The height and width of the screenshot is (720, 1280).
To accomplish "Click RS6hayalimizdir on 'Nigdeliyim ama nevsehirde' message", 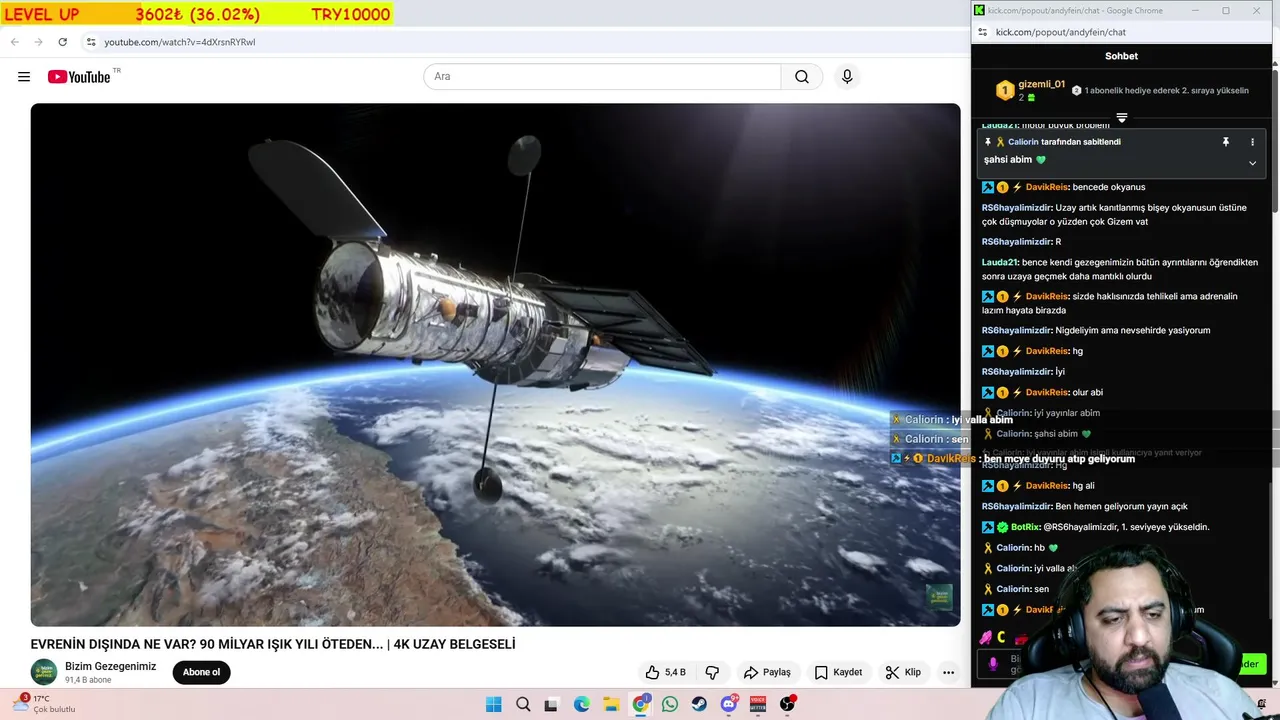I will click(x=1017, y=330).
